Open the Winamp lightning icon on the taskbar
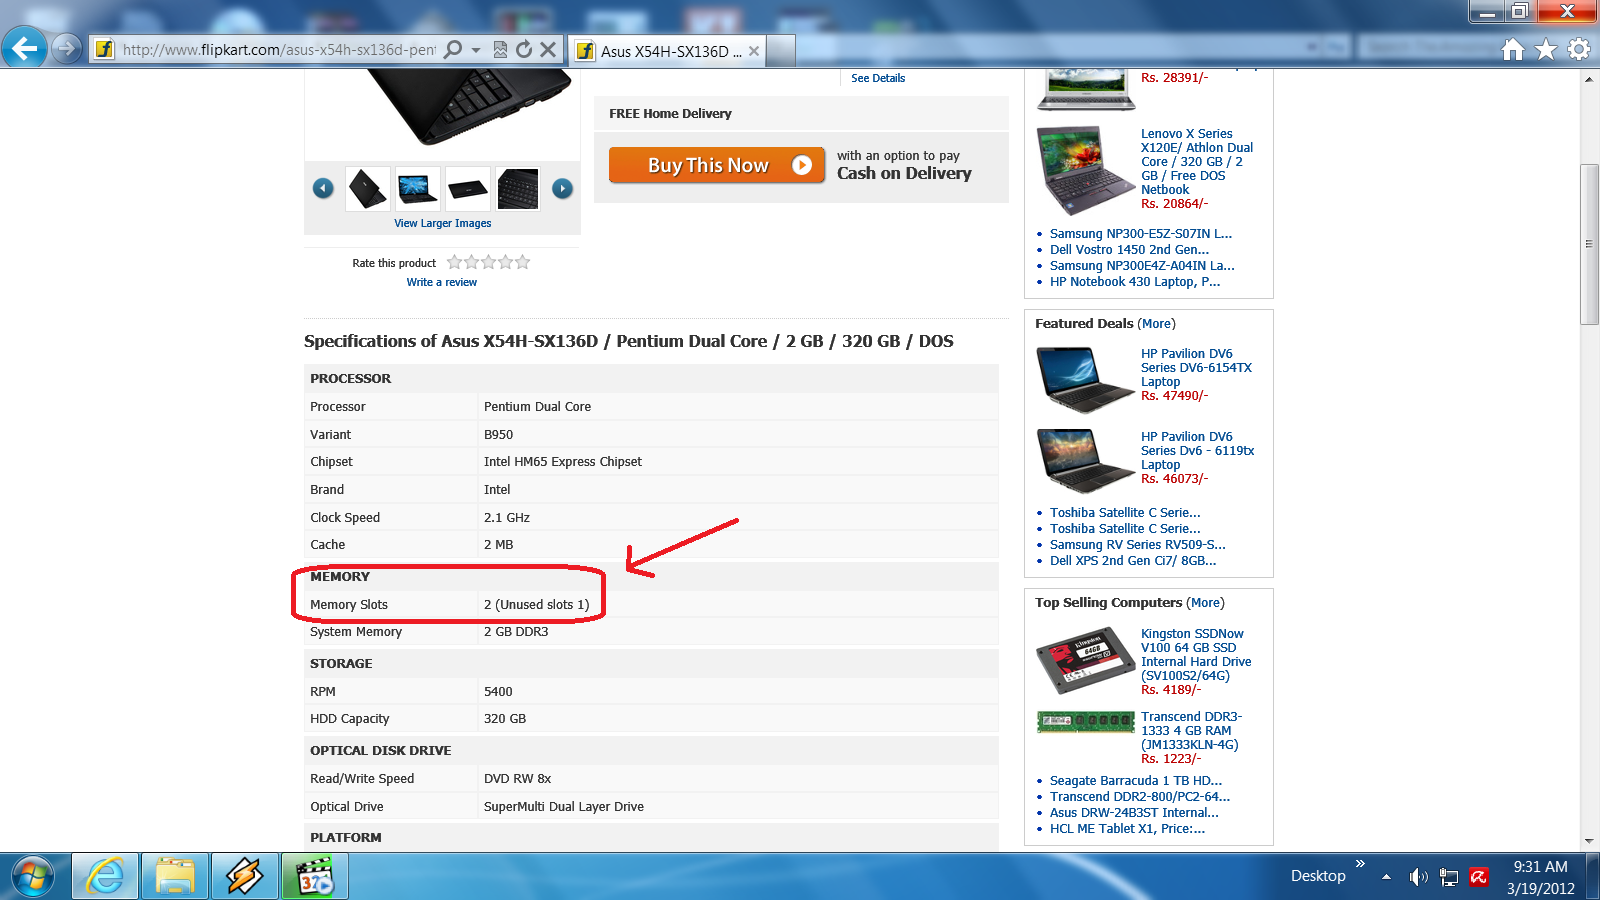 click(x=245, y=877)
